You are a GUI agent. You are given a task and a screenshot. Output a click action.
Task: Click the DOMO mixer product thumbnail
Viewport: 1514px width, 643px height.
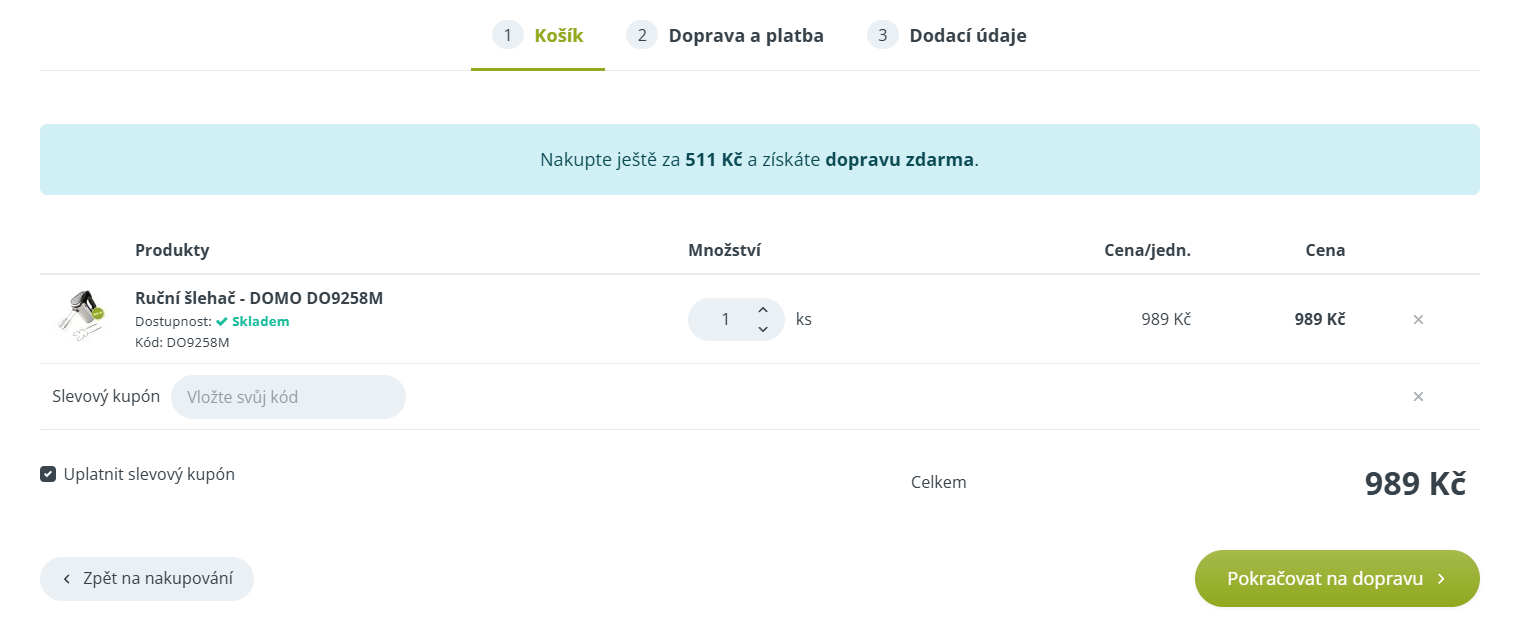click(x=82, y=317)
